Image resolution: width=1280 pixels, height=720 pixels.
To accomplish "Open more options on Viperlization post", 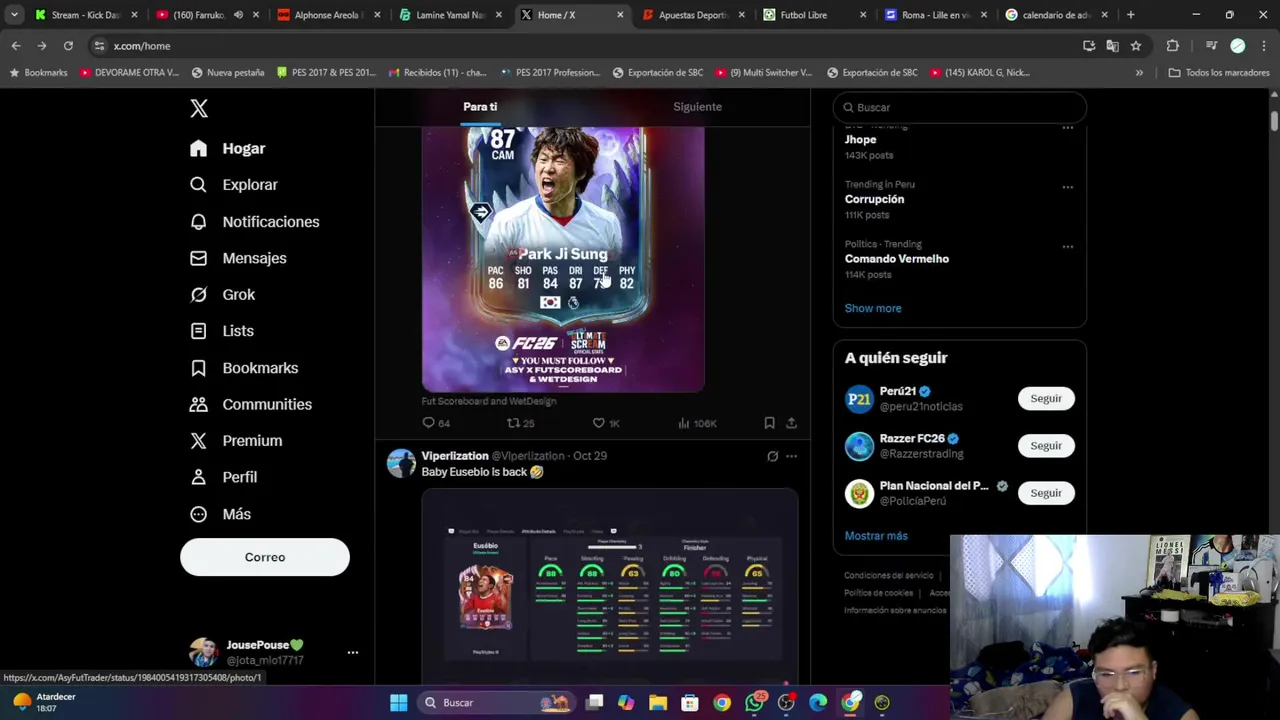I will [x=791, y=456].
